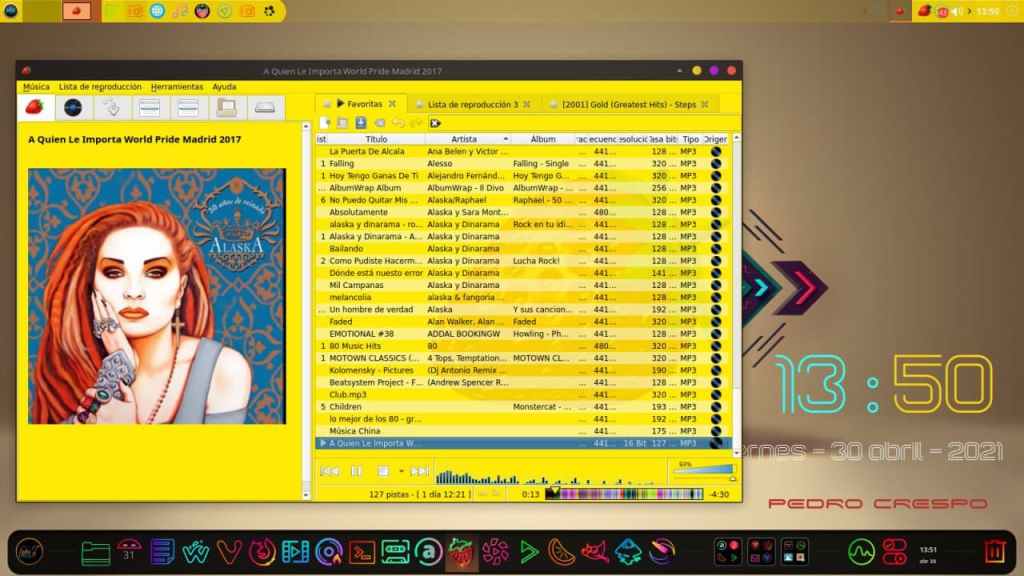Open the vinyl disc library tab
1024x576 pixels.
[x=72, y=107]
